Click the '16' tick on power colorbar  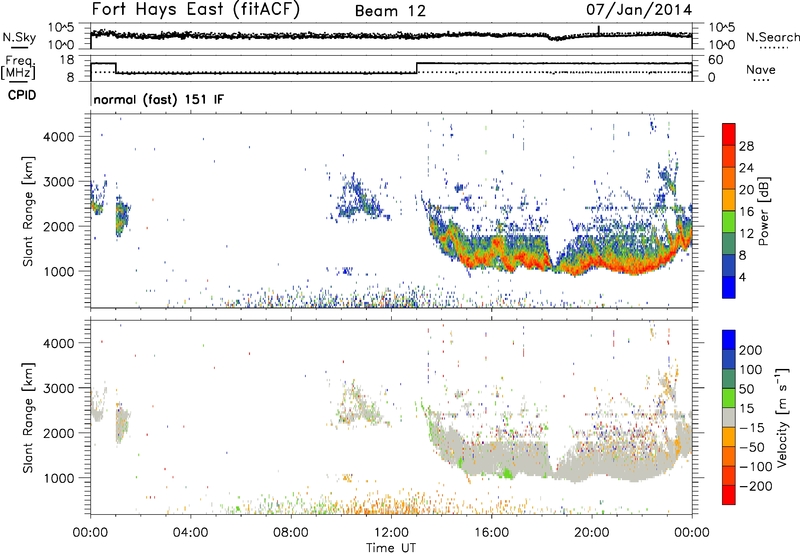point(746,212)
